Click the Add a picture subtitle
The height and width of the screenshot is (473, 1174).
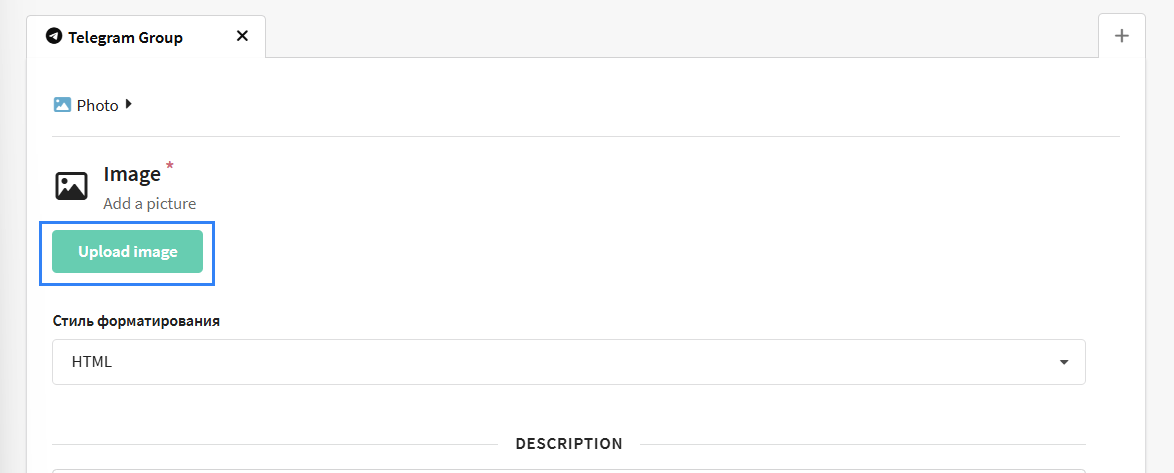click(x=150, y=204)
